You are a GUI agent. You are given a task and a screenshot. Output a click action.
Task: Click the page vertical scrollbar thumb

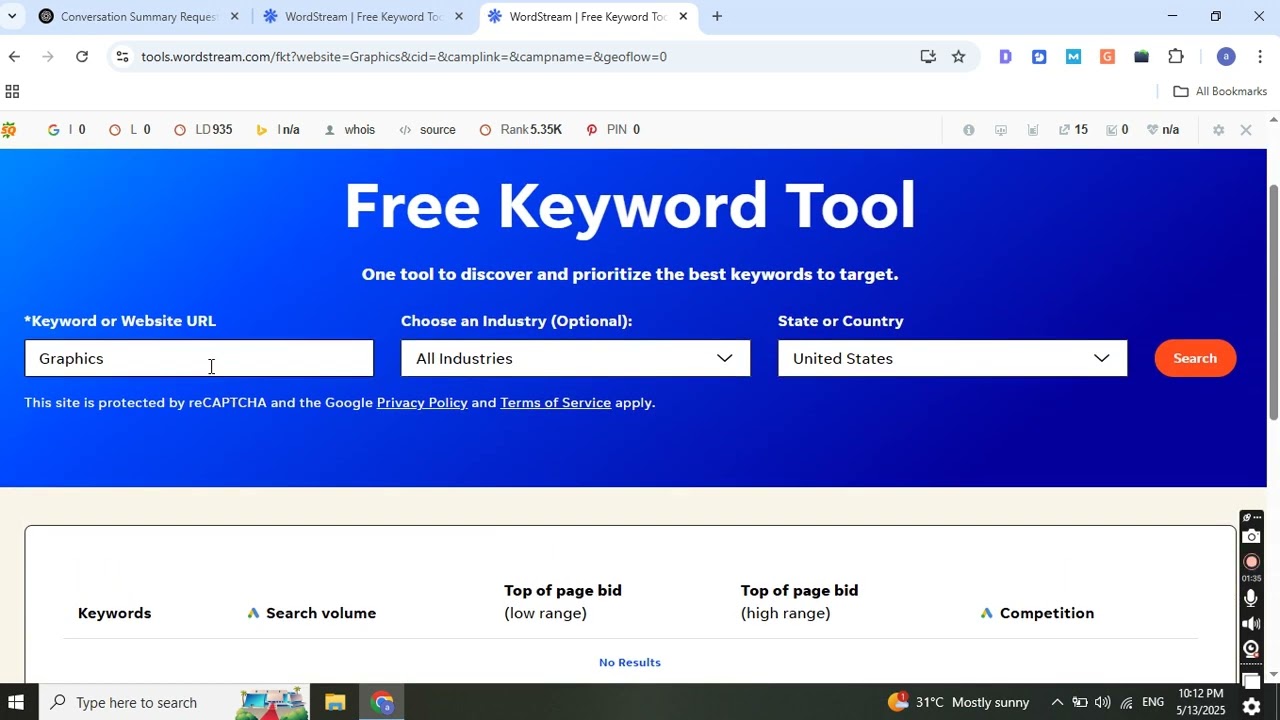point(1273,302)
